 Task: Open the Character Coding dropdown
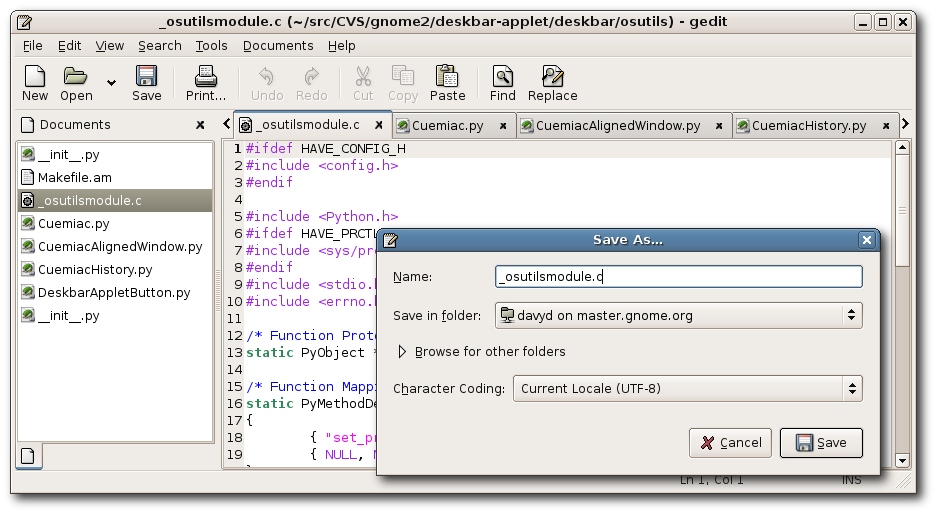(x=687, y=388)
